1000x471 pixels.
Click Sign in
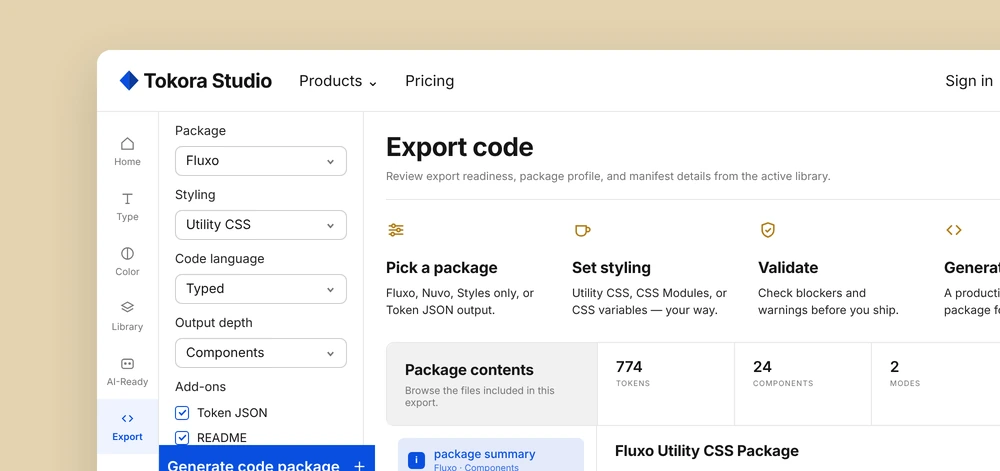tap(969, 81)
